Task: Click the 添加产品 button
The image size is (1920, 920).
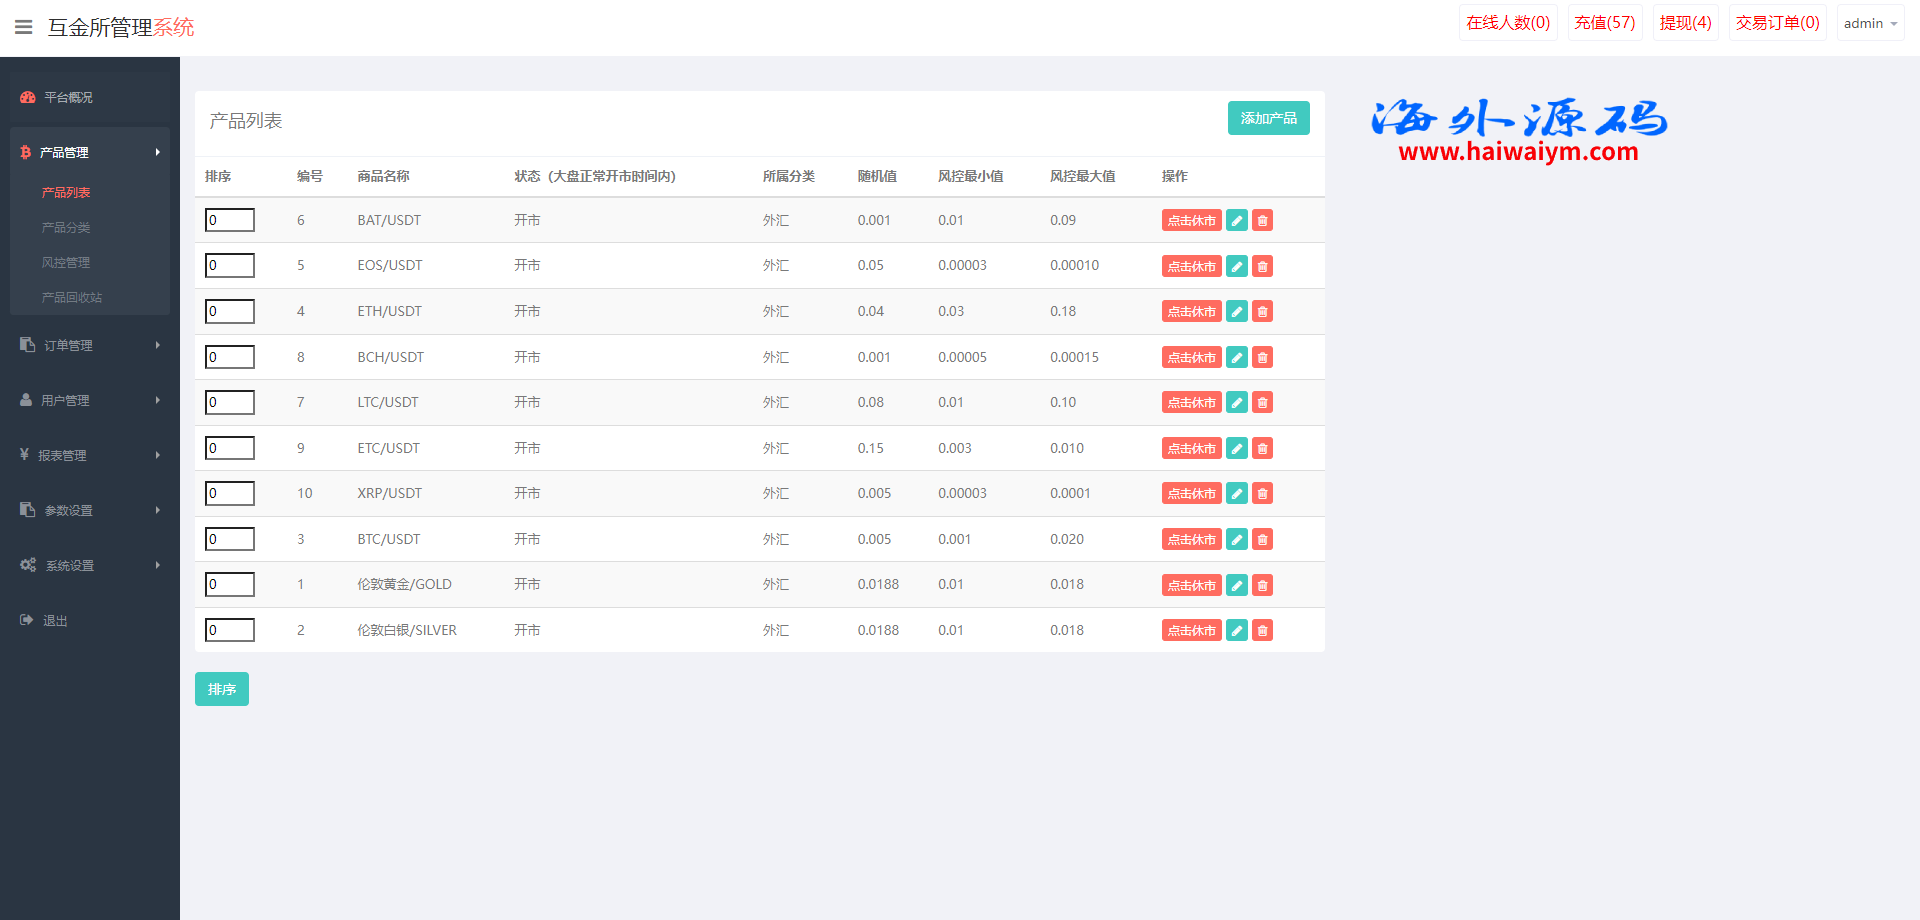Action: 1268,118
